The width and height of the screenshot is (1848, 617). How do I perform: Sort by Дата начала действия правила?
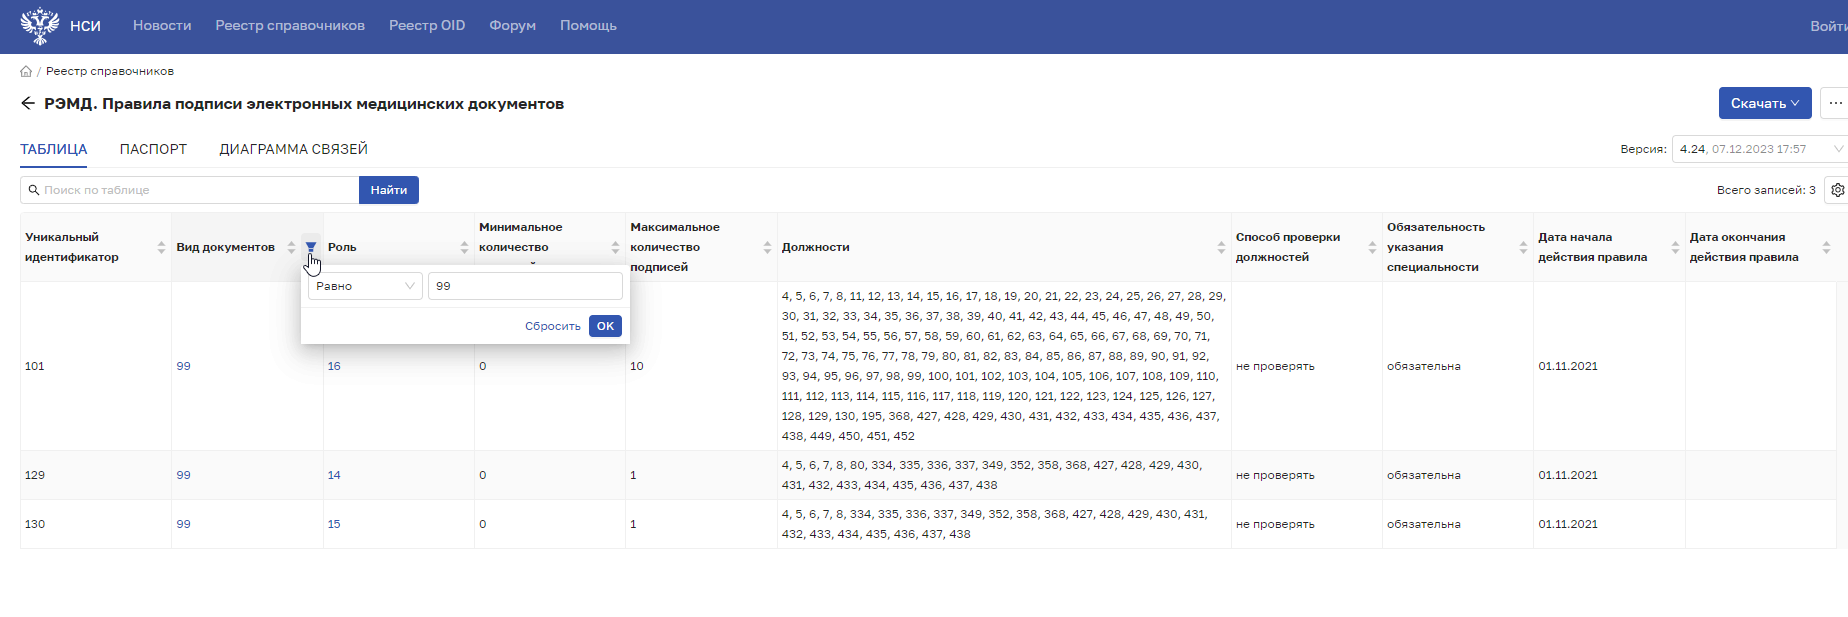coord(1675,247)
